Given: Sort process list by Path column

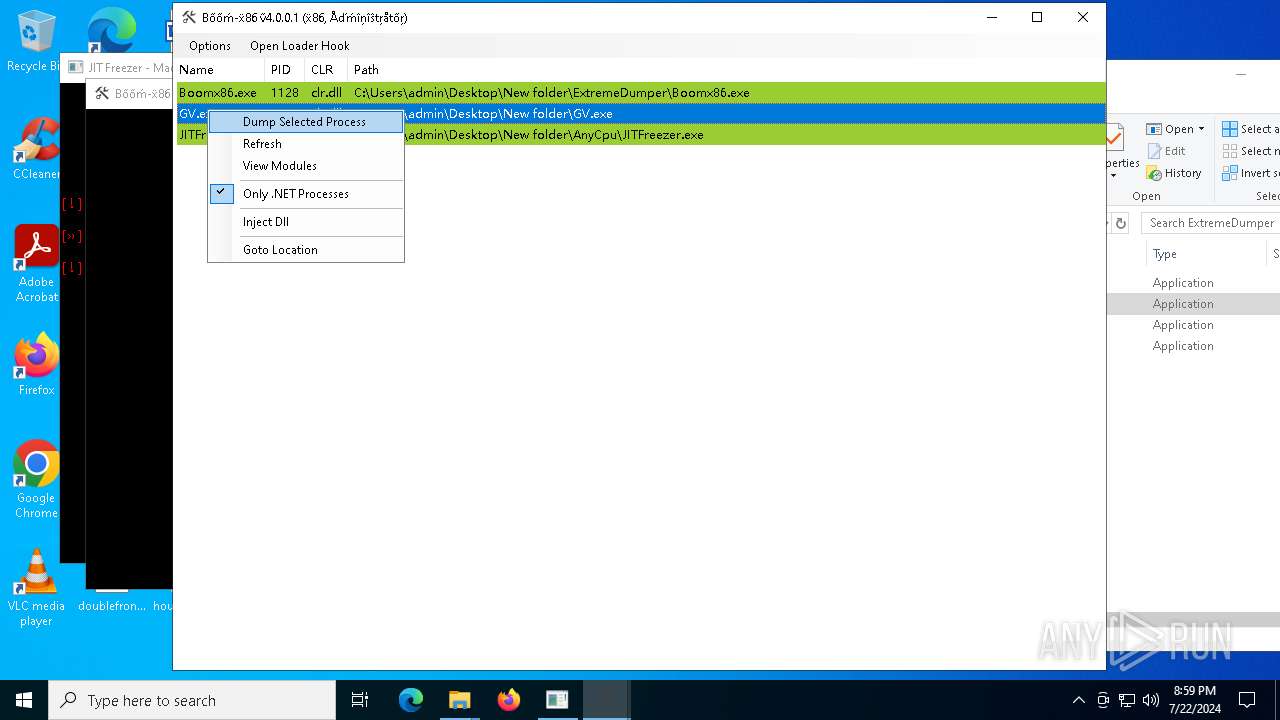Looking at the screenshot, I should coord(726,70).
